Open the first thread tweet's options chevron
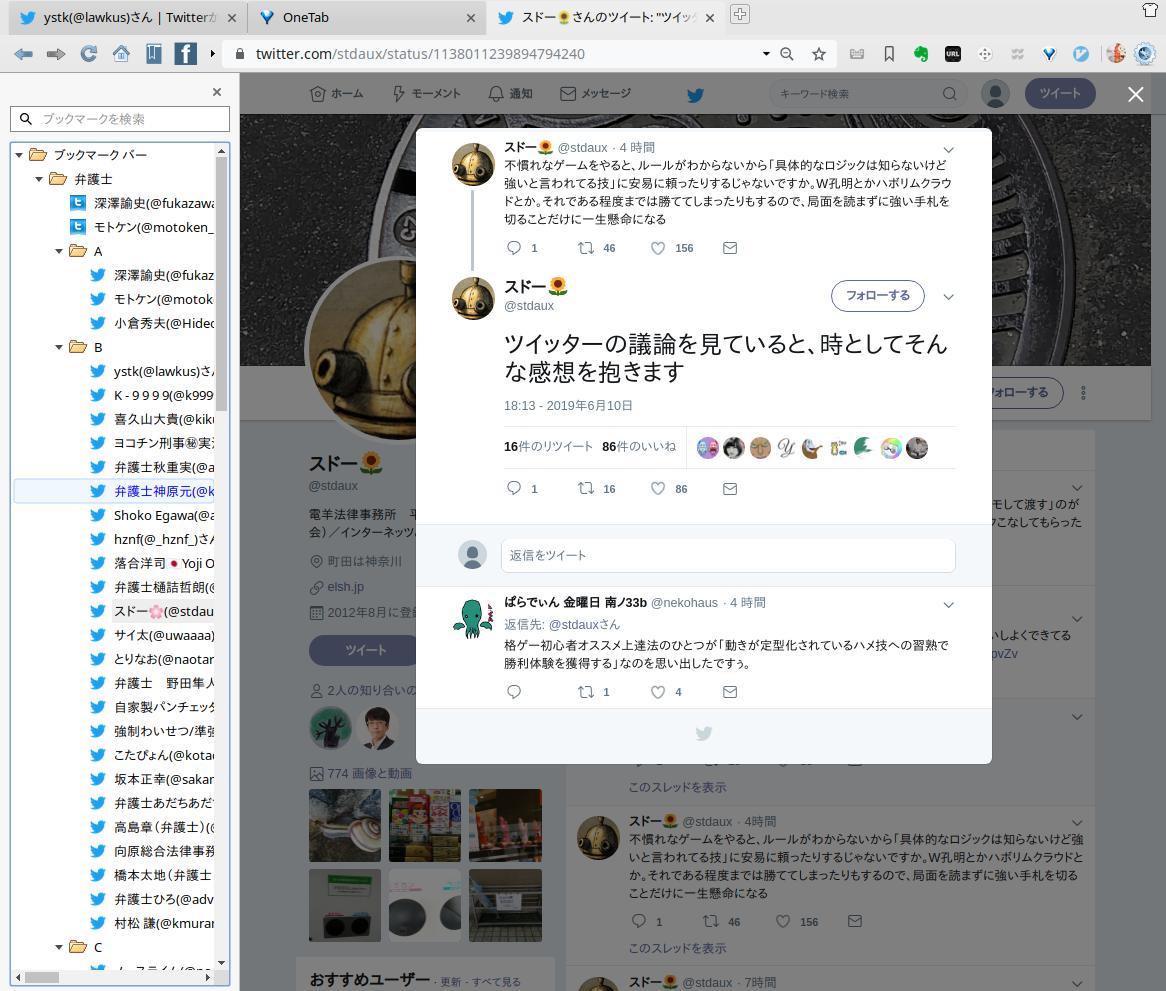The image size is (1166, 991). click(948, 149)
